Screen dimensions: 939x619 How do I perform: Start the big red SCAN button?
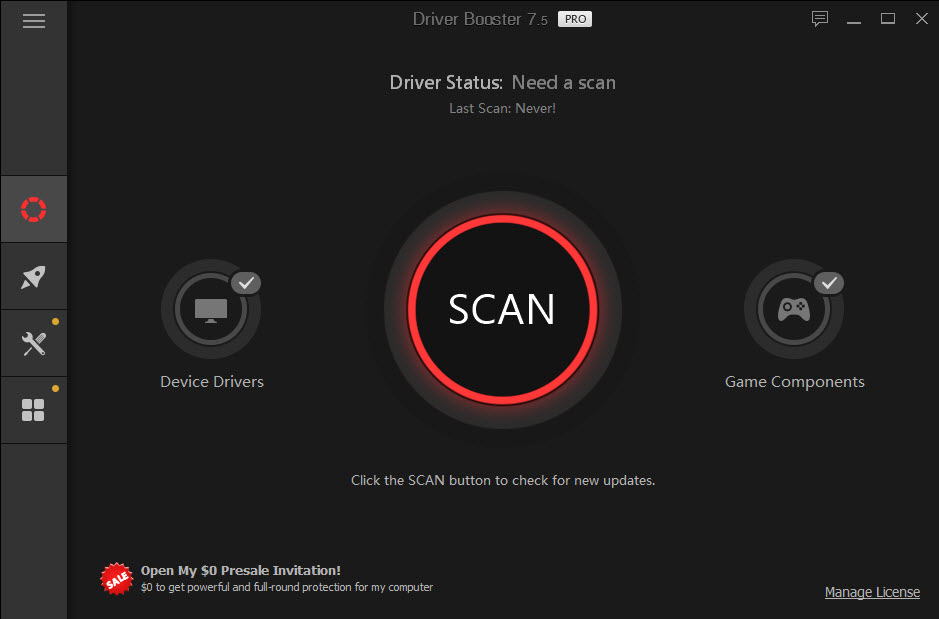coord(502,310)
